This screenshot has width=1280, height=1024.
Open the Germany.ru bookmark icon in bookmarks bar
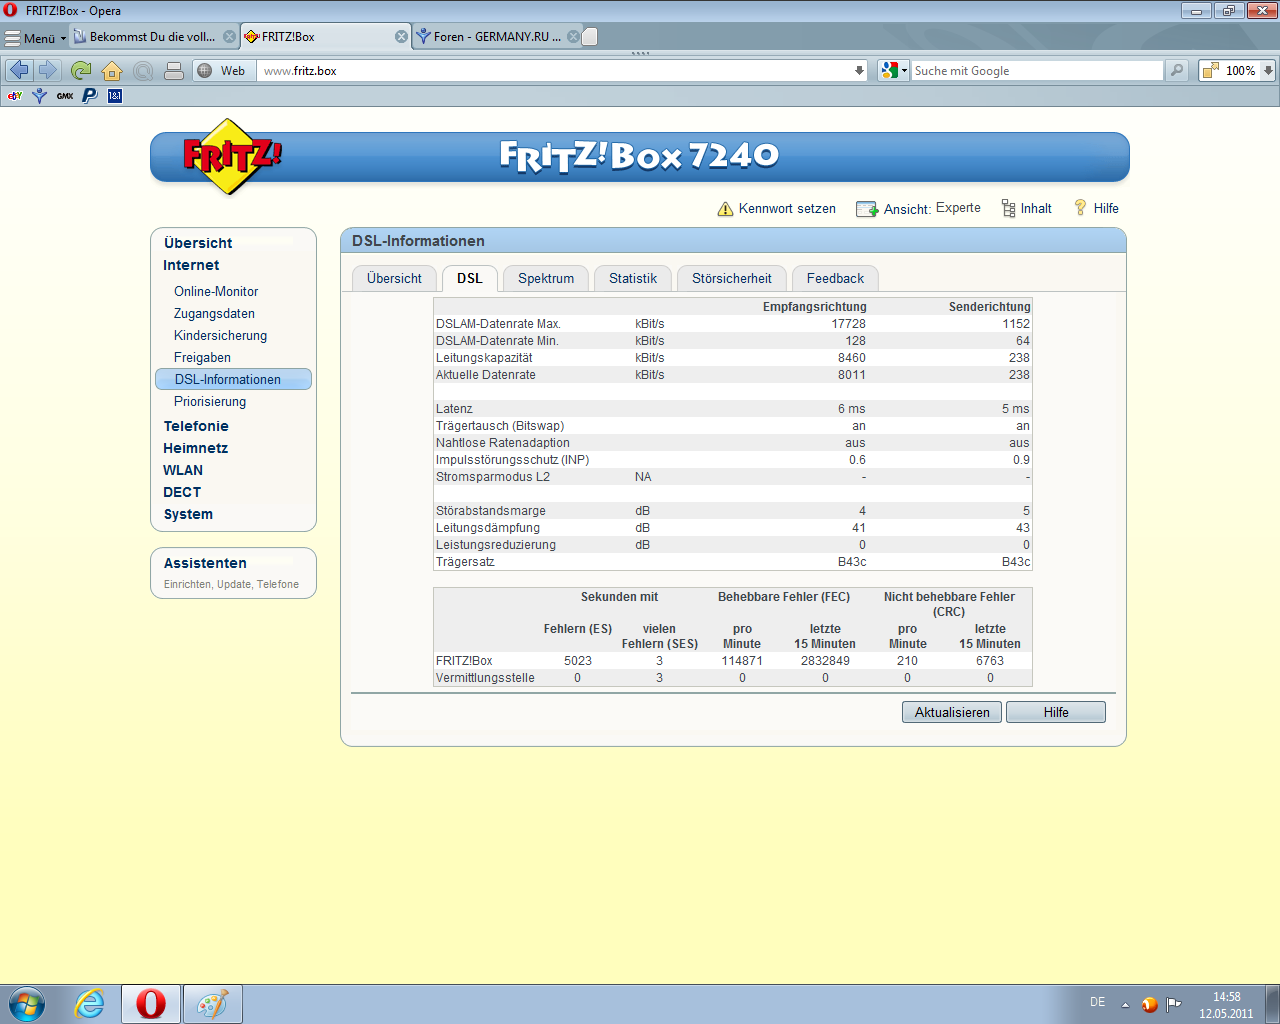pos(39,96)
